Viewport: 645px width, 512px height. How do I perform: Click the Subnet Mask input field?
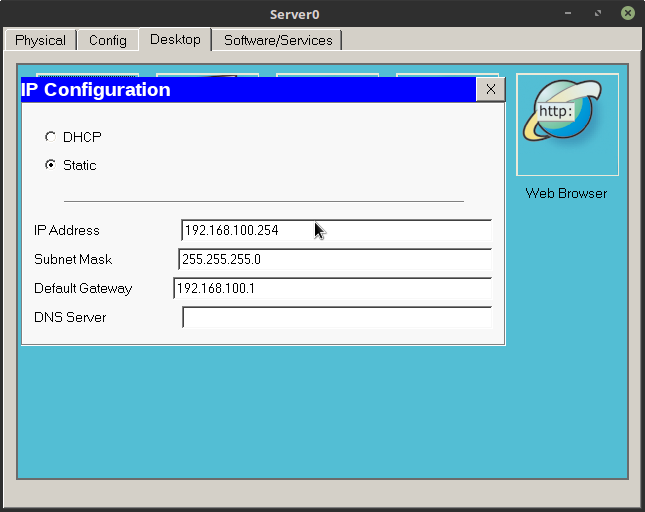coord(335,259)
